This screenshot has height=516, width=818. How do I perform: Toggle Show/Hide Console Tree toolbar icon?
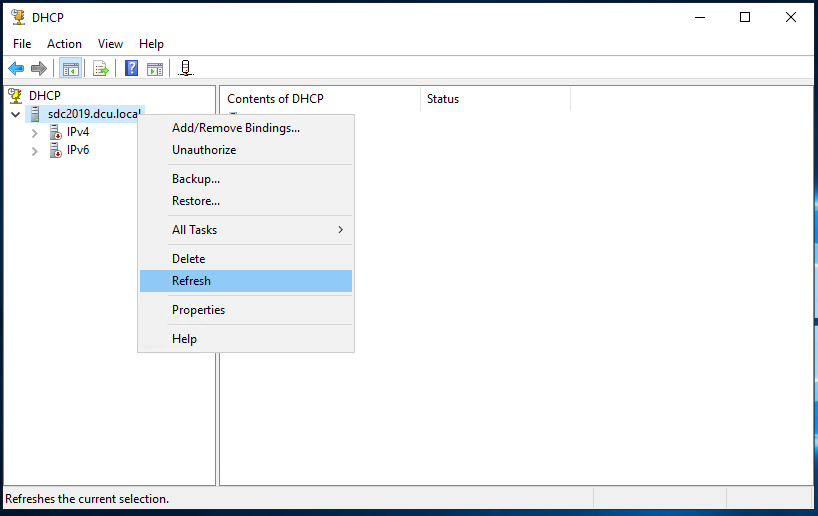[70, 68]
